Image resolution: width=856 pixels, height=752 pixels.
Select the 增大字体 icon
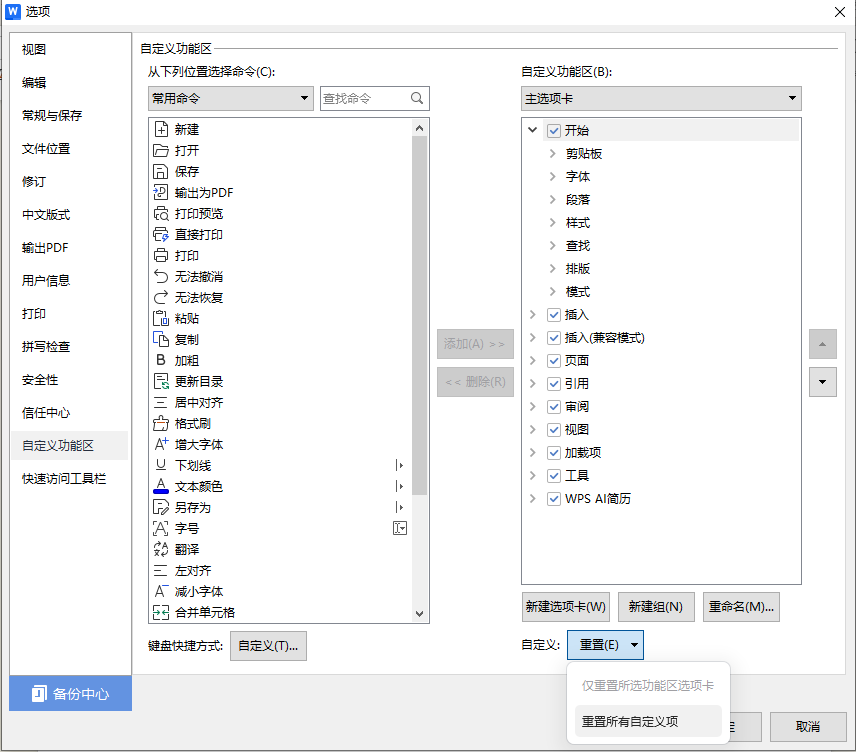coord(161,444)
